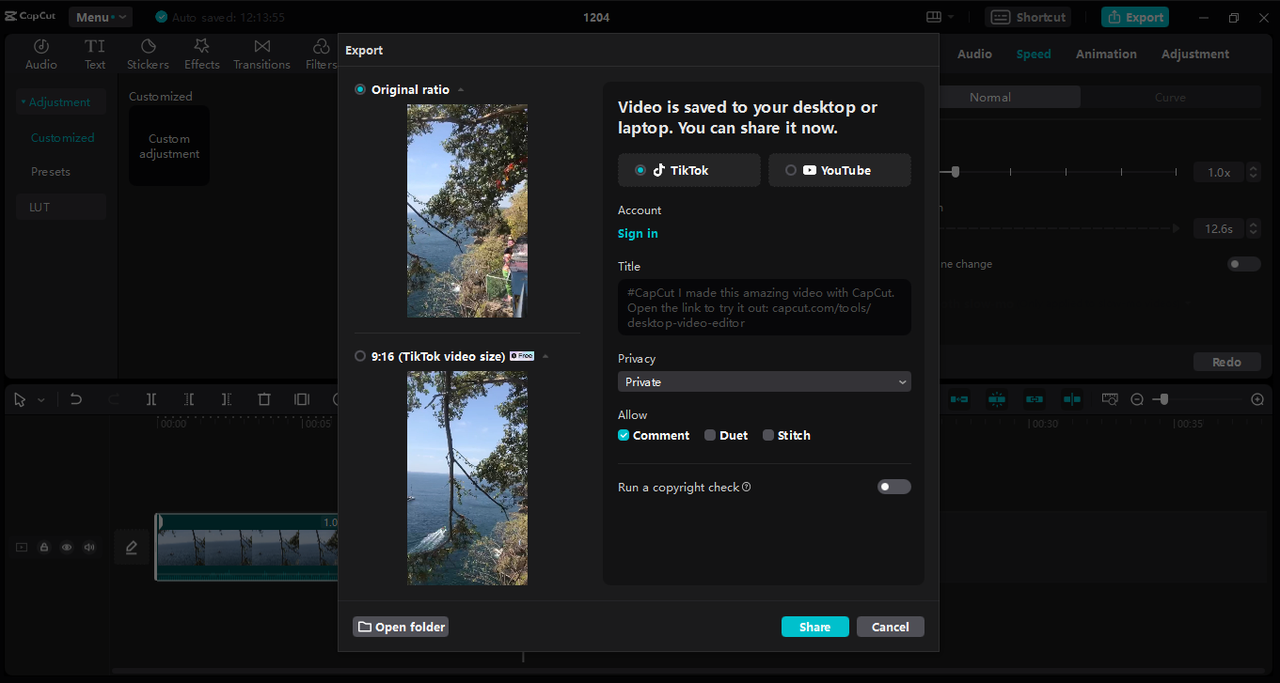
Task: Uncheck the Comment checkbox
Action: pyautogui.click(x=624, y=435)
